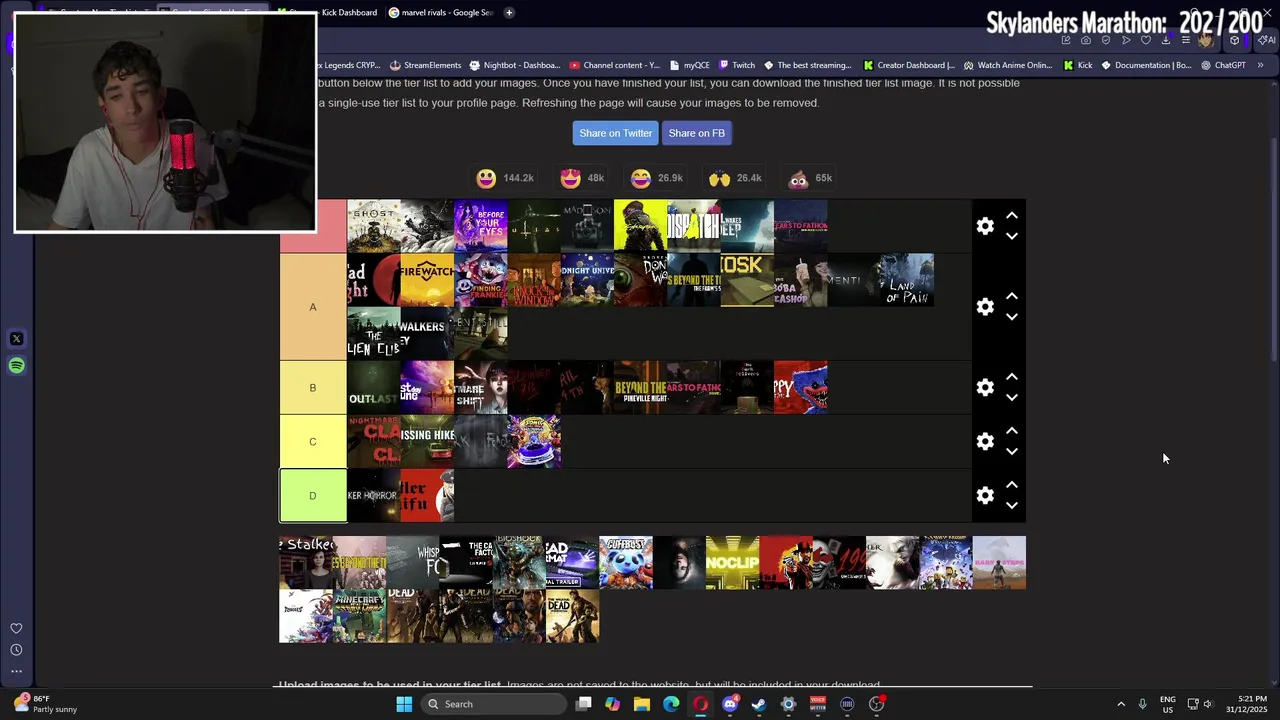Viewport: 1280px width, 720px height.
Task: Open Creator Dashboard bookmark
Action: click(x=909, y=65)
